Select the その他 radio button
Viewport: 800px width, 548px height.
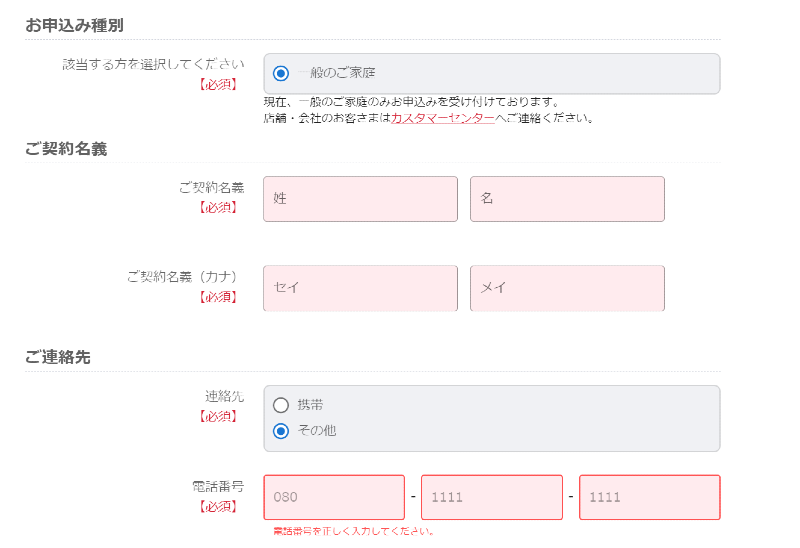(x=281, y=431)
